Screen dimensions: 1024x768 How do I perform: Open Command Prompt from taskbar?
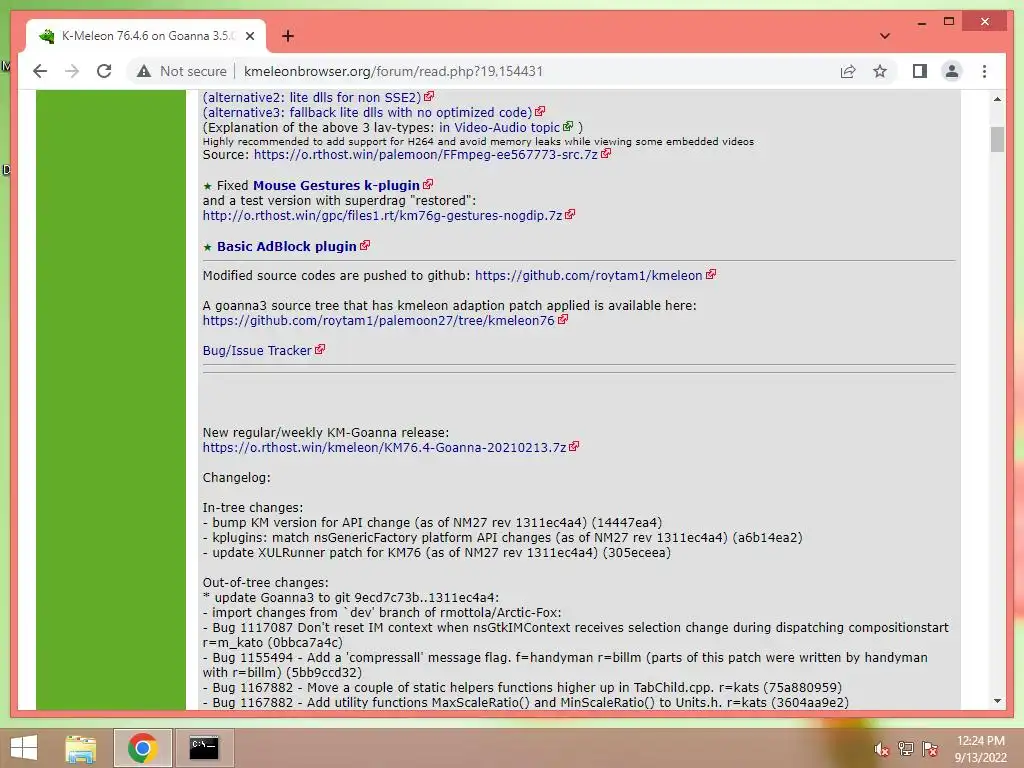point(204,748)
